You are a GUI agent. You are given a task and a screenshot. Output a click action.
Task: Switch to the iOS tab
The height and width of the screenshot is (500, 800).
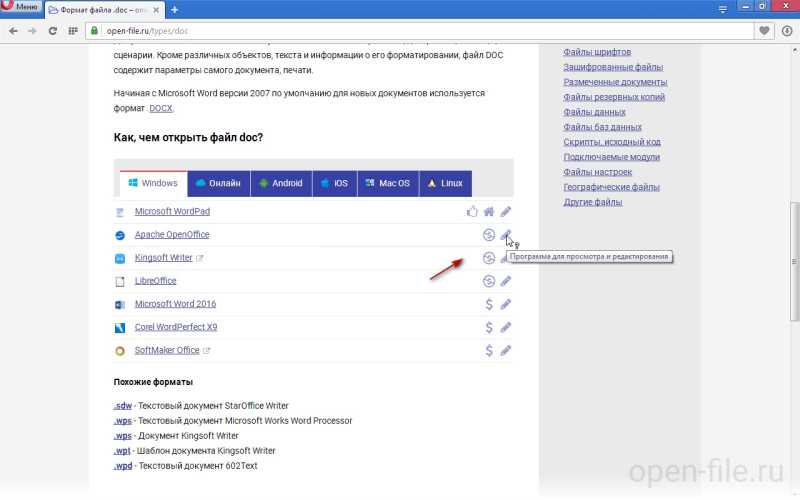(335, 183)
